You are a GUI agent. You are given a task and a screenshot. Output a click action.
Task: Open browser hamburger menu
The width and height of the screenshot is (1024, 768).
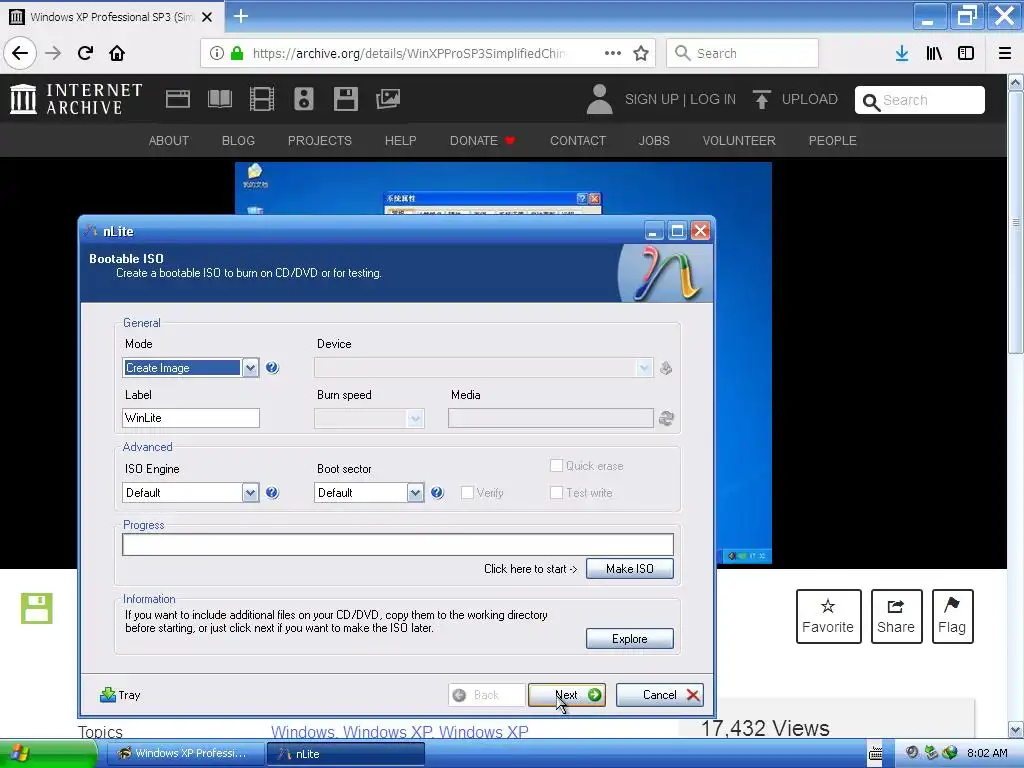click(1005, 53)
